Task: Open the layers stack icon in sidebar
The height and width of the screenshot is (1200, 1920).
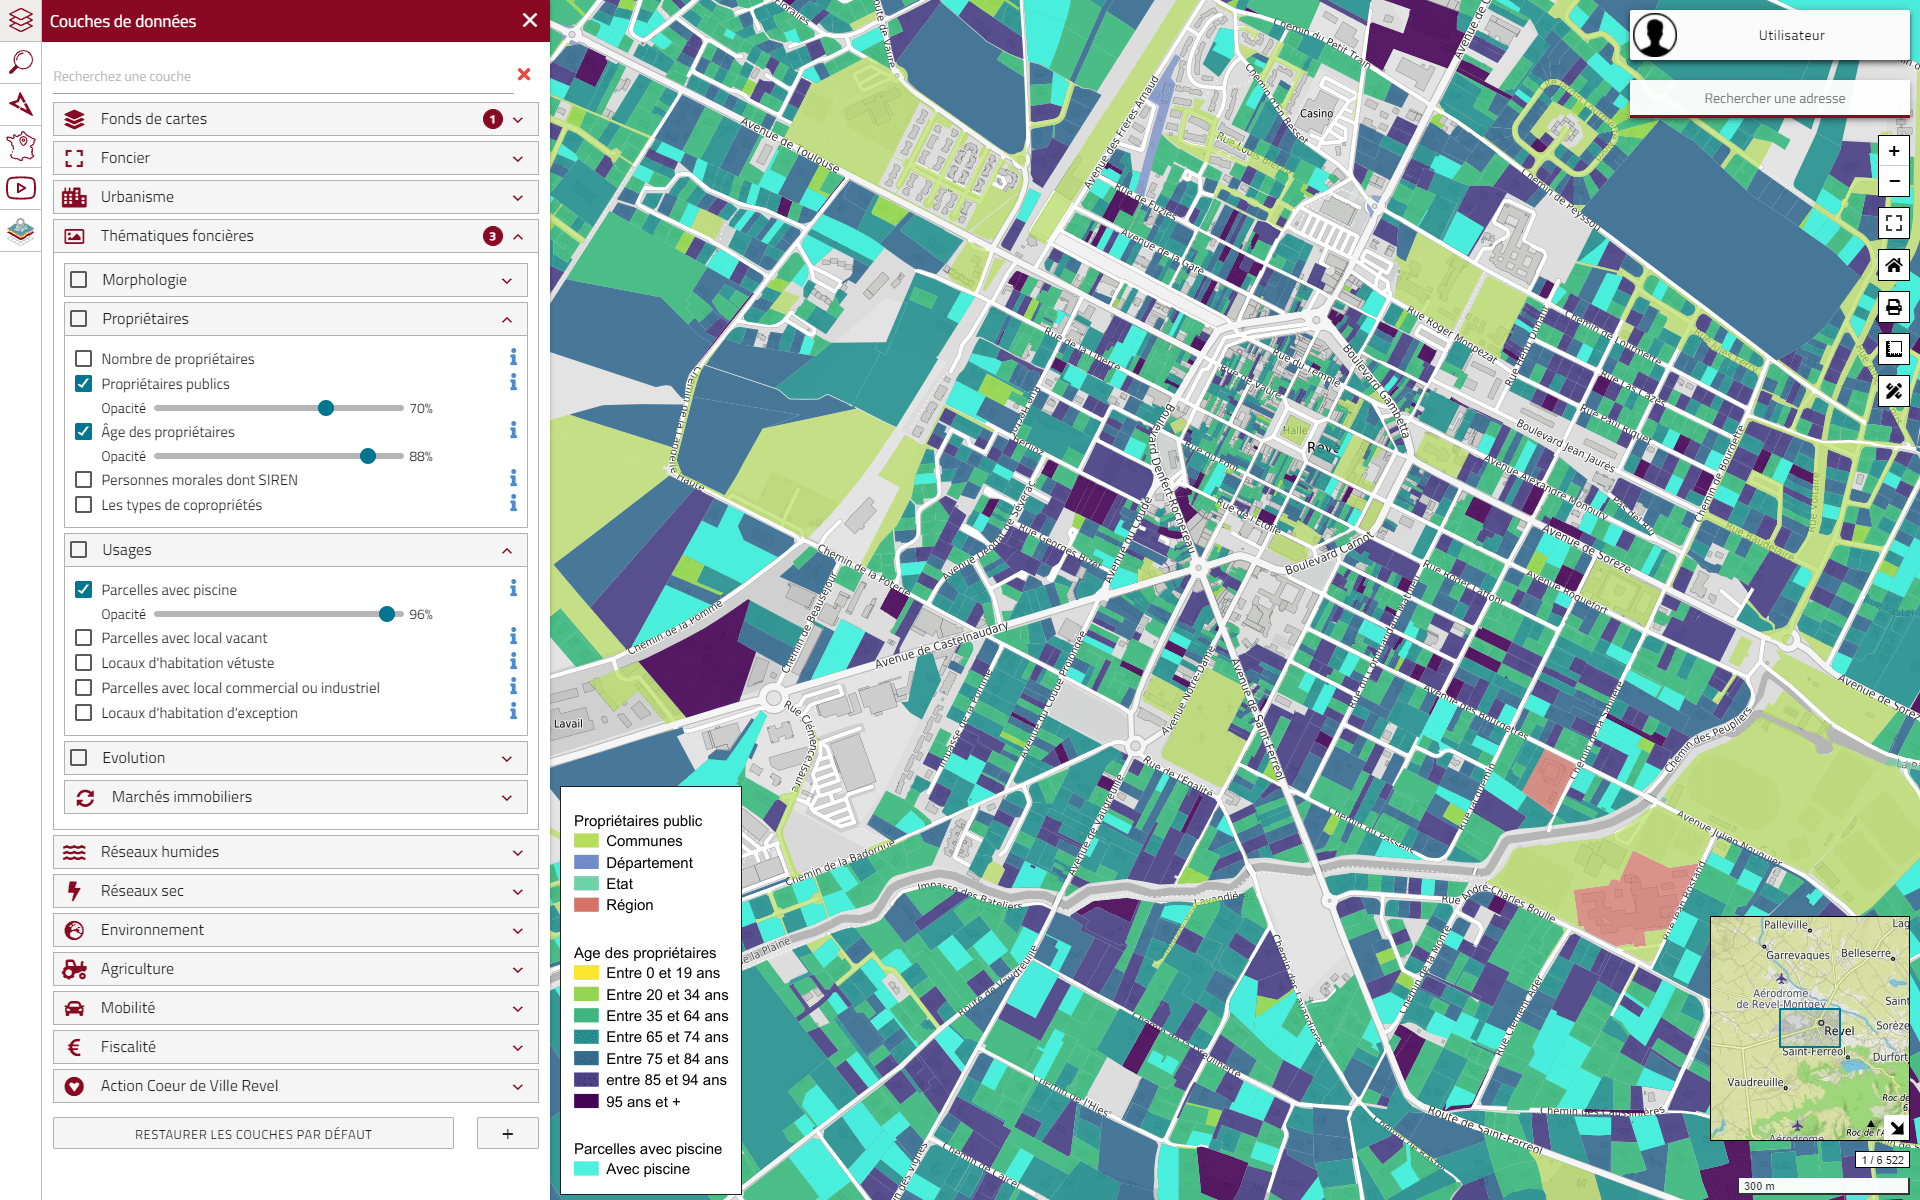Action: click(x=21, y=20)
